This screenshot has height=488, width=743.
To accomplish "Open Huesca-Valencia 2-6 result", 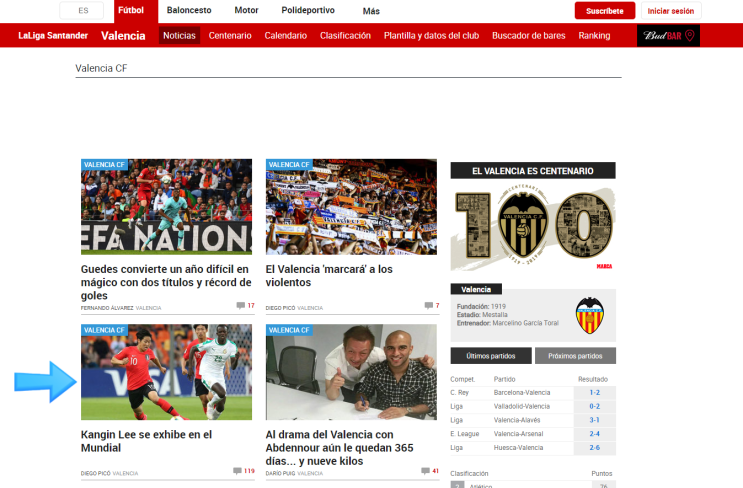I will point(595,448).
